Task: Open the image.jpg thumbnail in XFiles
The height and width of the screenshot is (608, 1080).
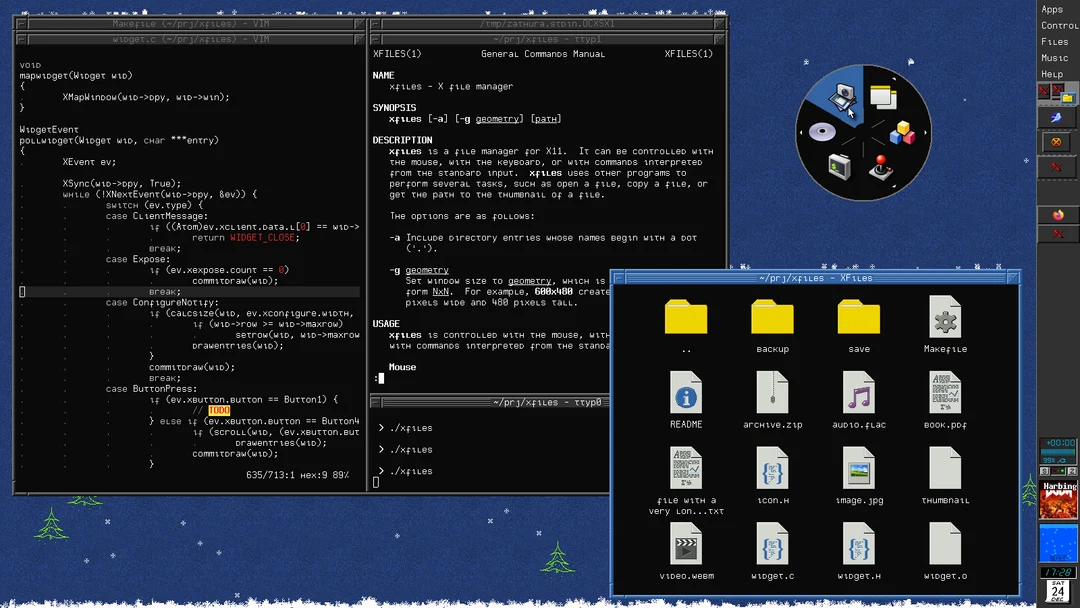Action: tap(858, 468)
